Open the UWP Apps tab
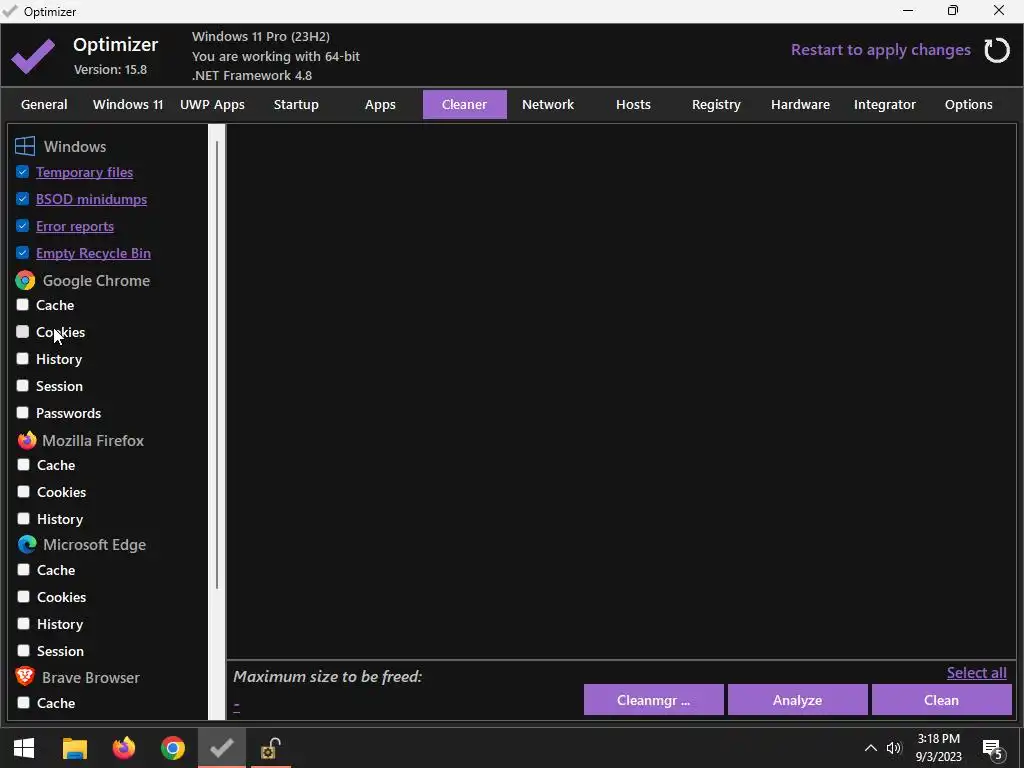1024x768 pixels. click(212, 104)
